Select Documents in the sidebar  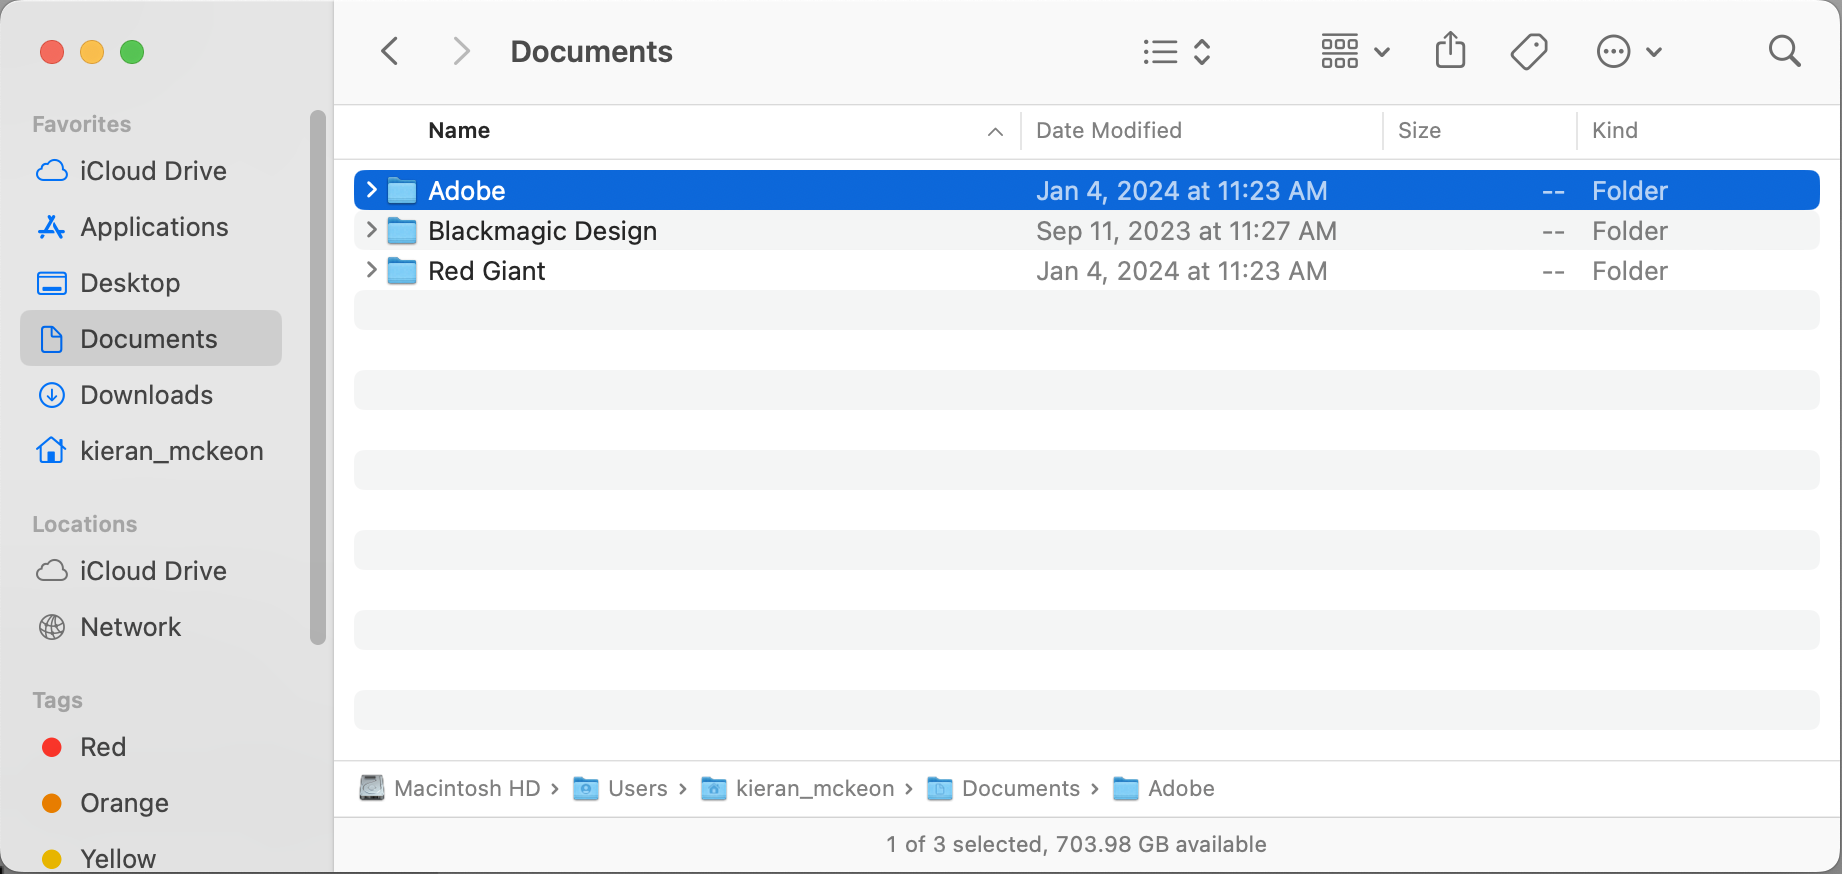point(151,339)
